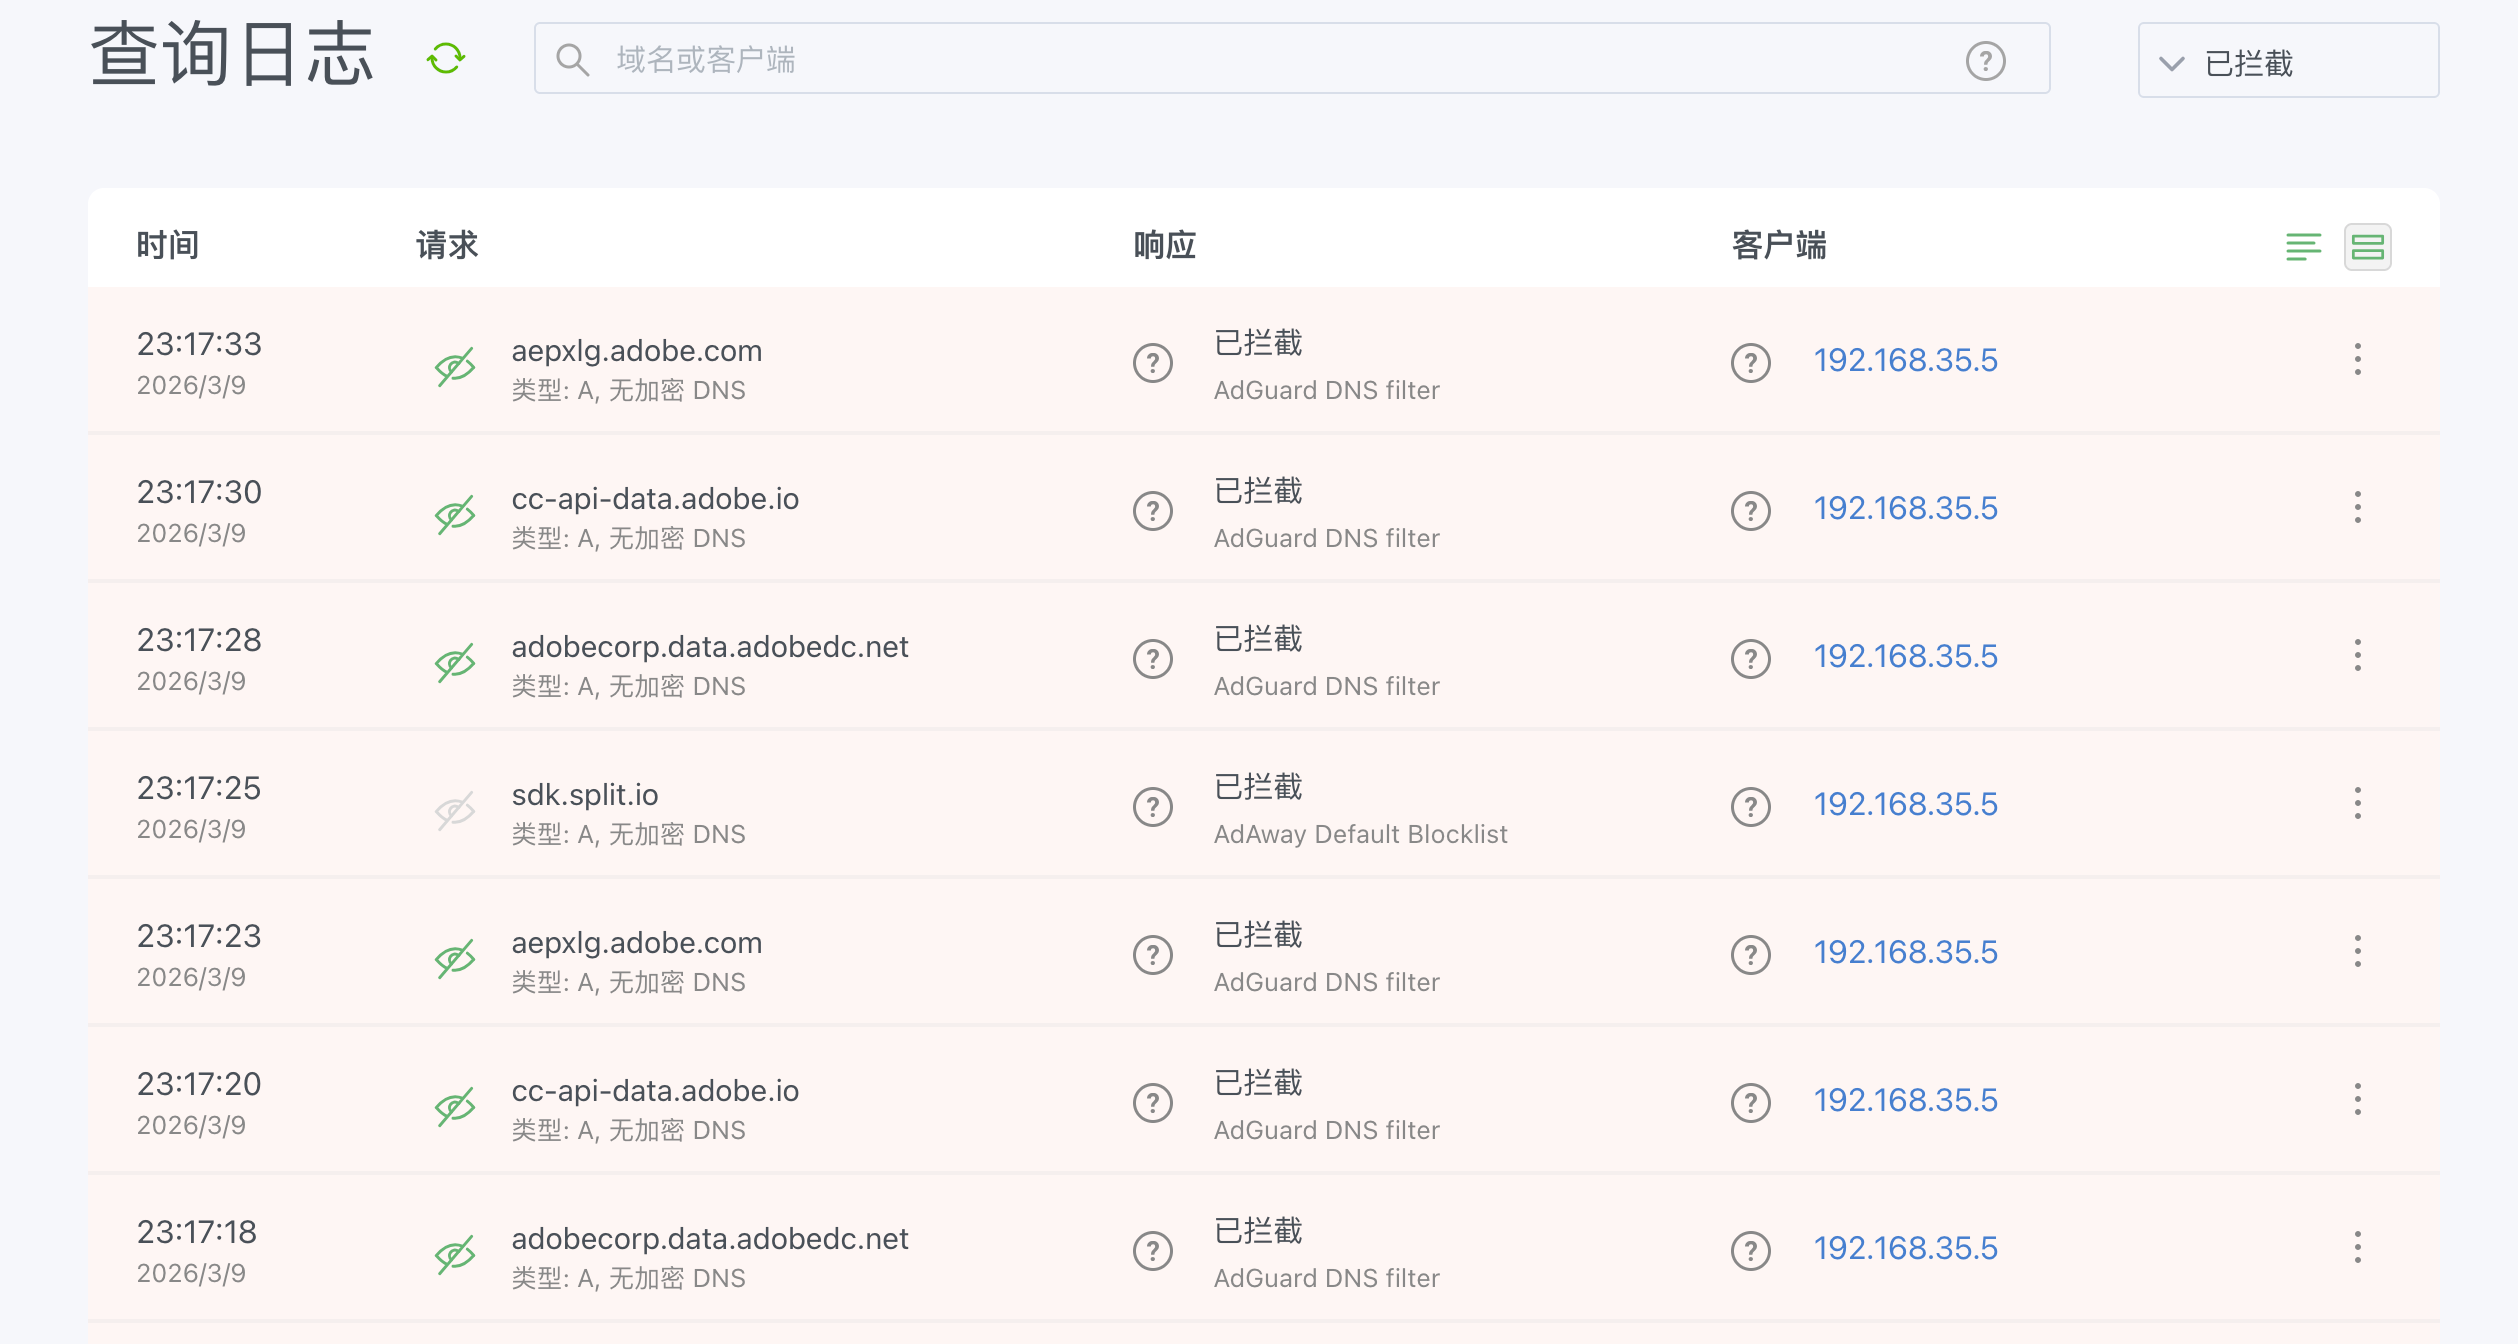Image resolution: width=2518 pixels, height=1344 pixels.
Task: Click the 请求 column header
Action: coord(447,245)
